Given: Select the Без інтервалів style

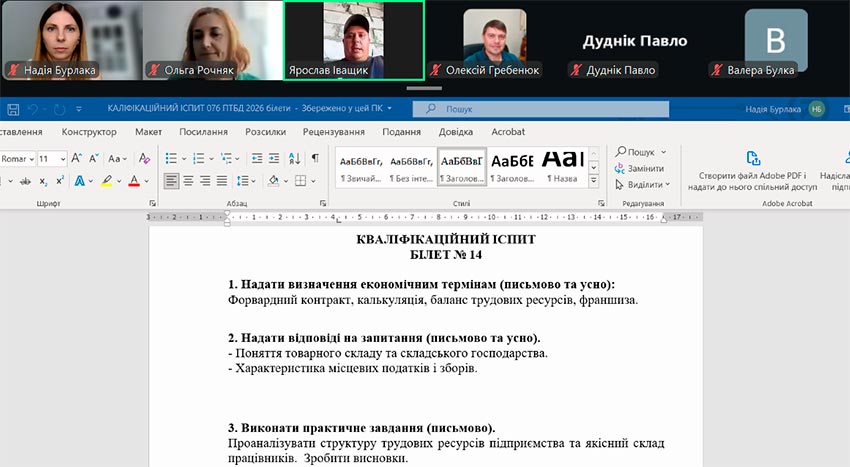Looking at the screenshot, I should (411, 168).
